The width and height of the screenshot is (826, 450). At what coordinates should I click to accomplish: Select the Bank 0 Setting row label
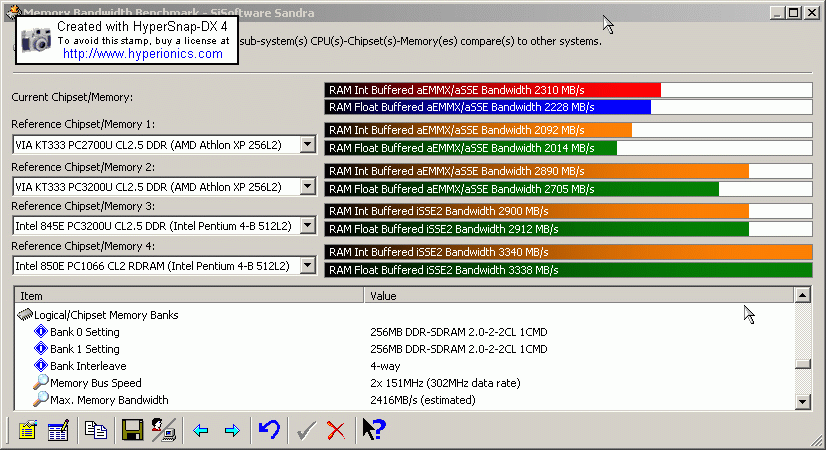click(x=85, y=332)
